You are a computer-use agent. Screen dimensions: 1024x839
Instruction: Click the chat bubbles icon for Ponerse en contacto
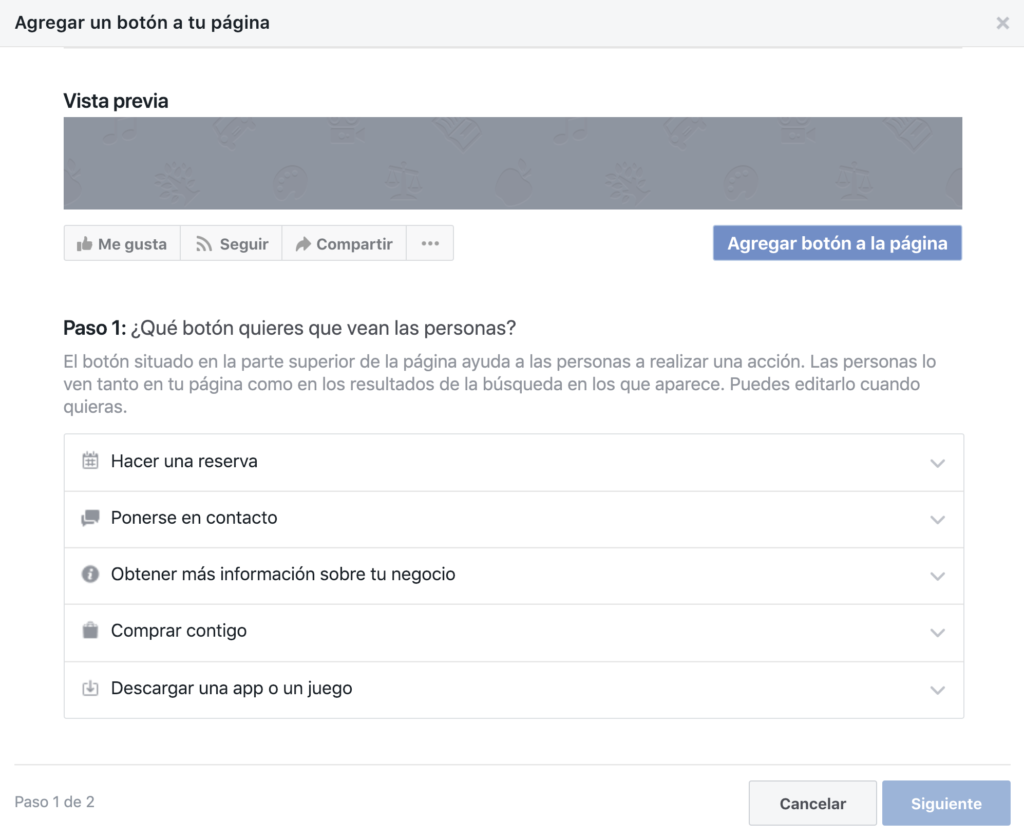(x=90, y=518)
